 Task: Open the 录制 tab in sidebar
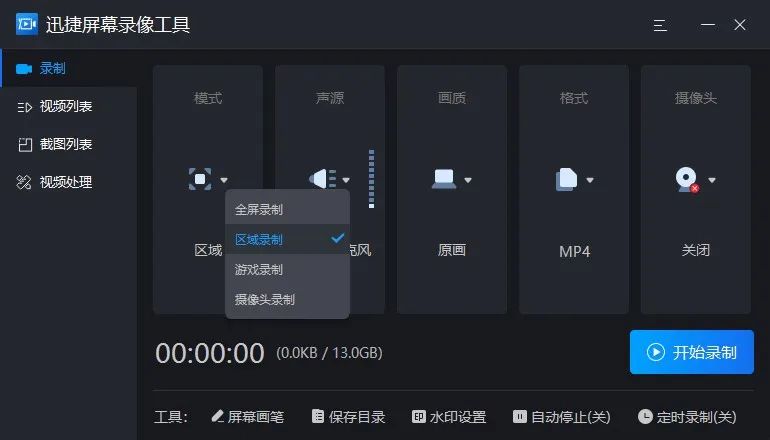[x=69, y=68]
